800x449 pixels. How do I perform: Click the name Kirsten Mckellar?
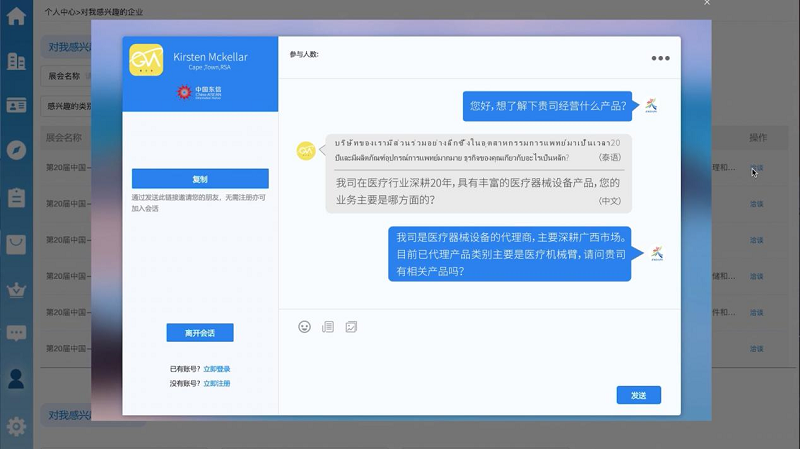210,57
